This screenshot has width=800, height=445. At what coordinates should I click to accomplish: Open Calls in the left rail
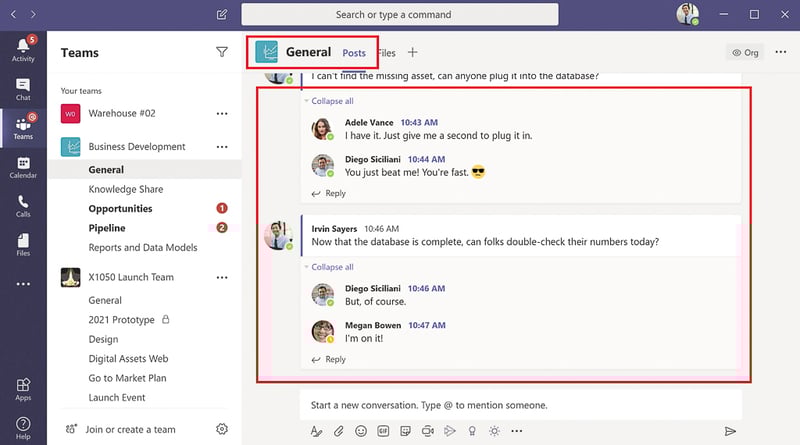coord(23,206)
